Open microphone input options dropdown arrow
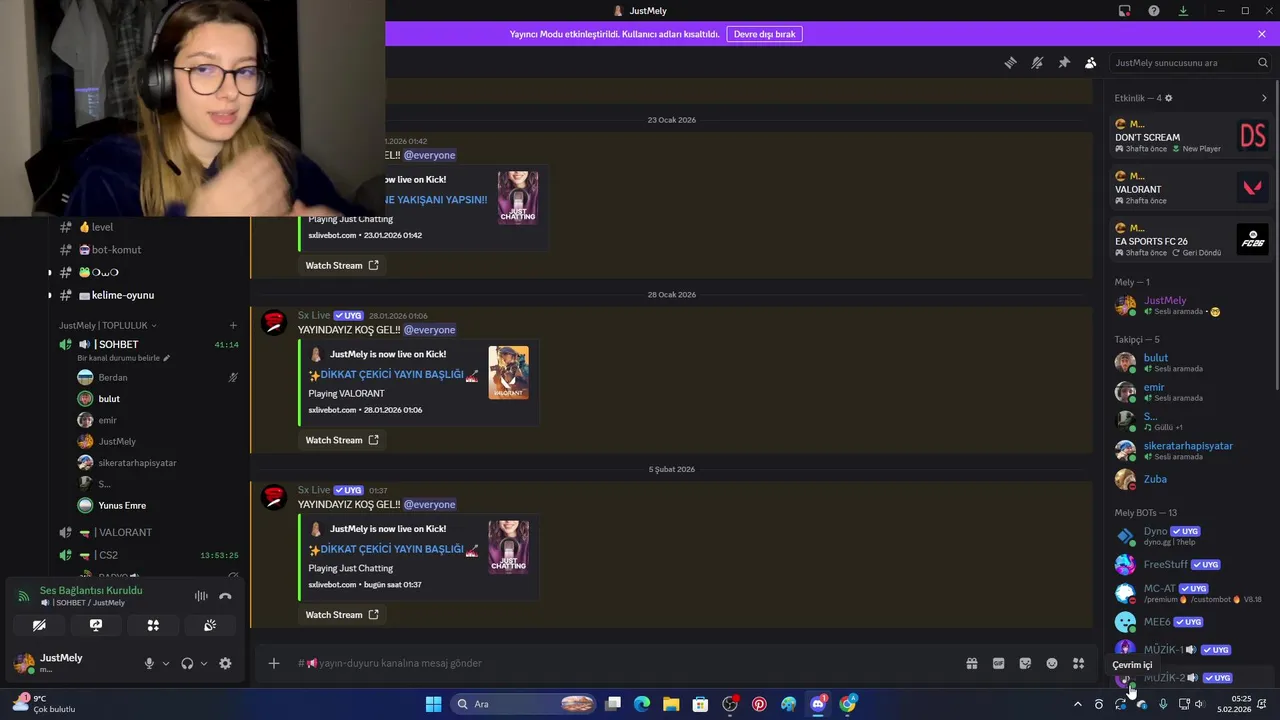 click(x=166, y=663)
